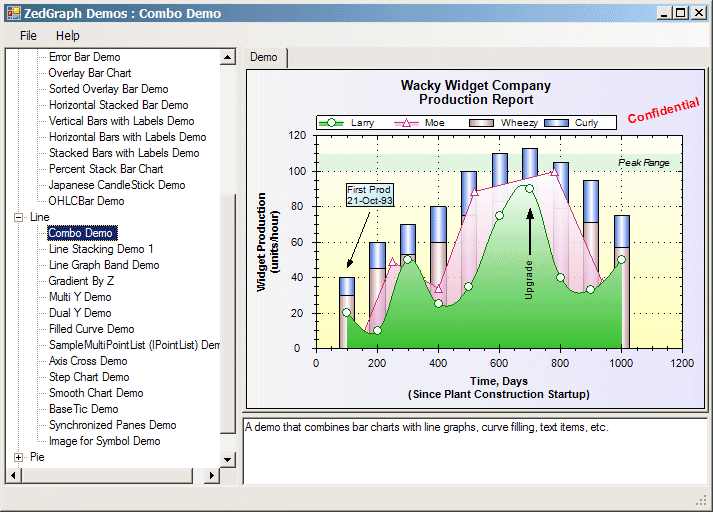This screenshot has height=512, width=713.
Task: Click the Larry legend green circle symbol
Action: (331, 123)
